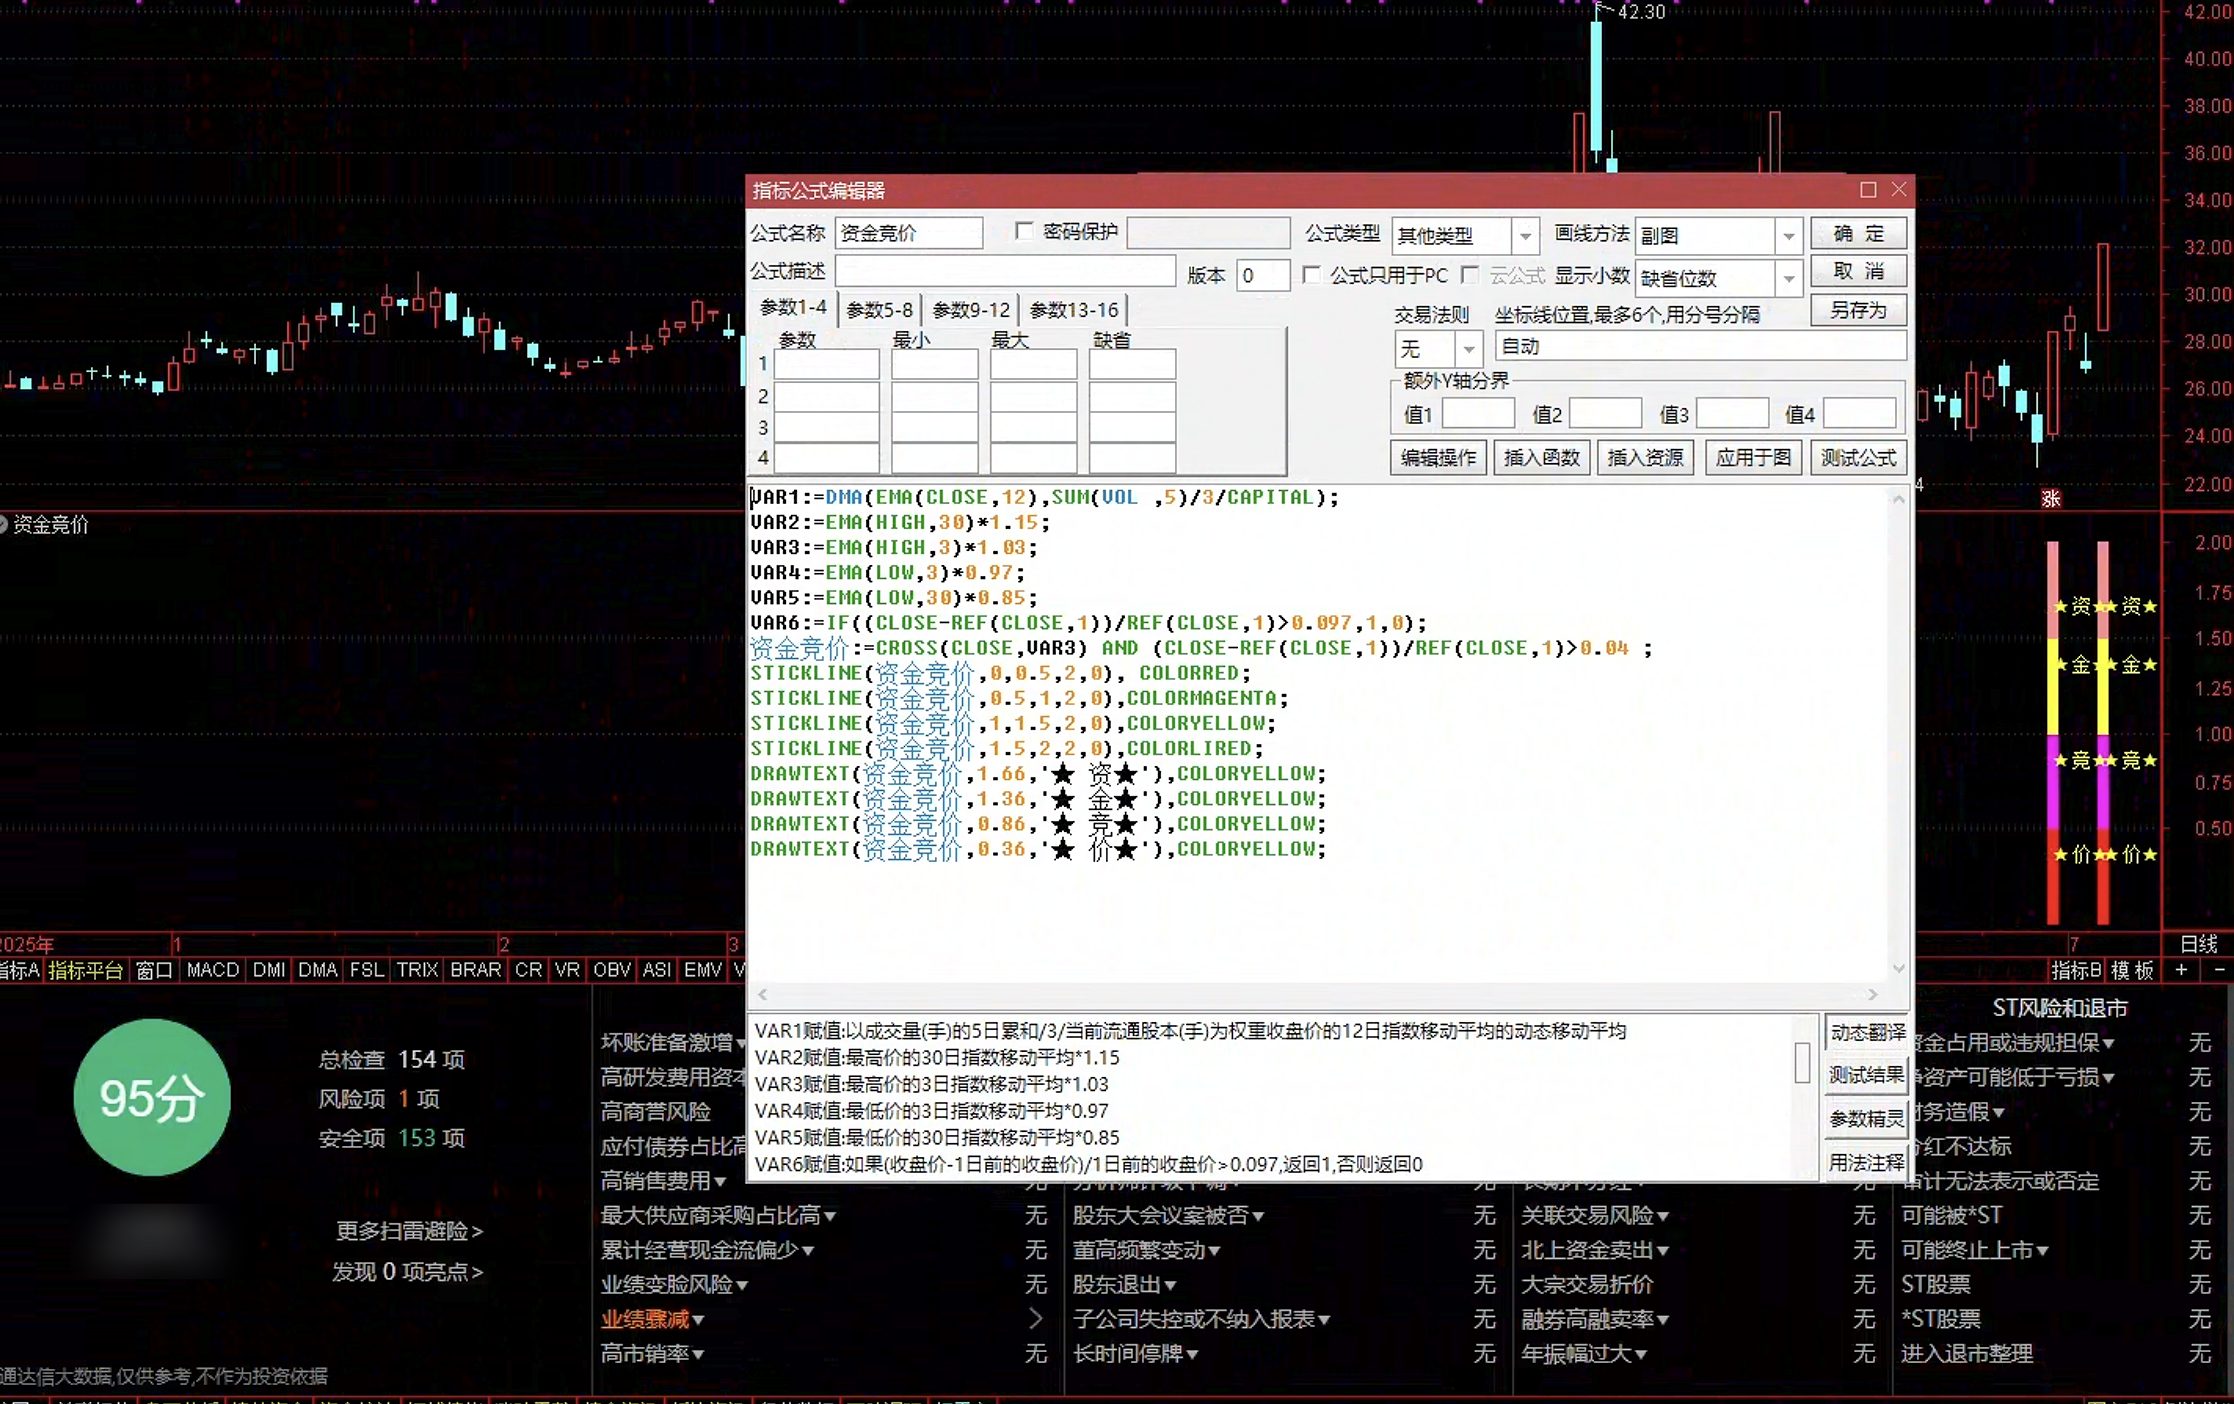
Task: Click the translation panel scrollbar thumb
Action: pos(1802,1062)
